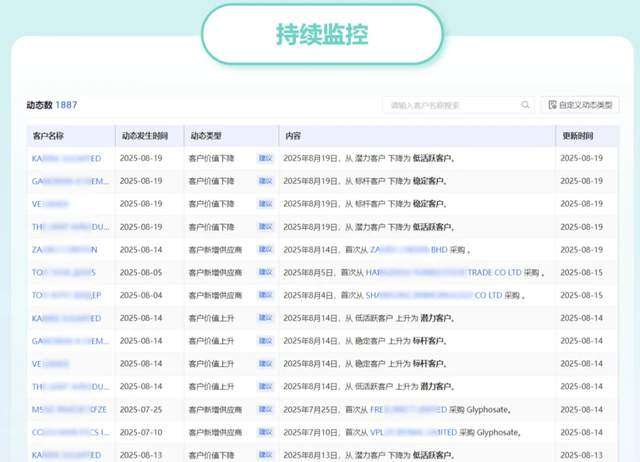Open customer ZA…N link in the first column

pos(64,250)
